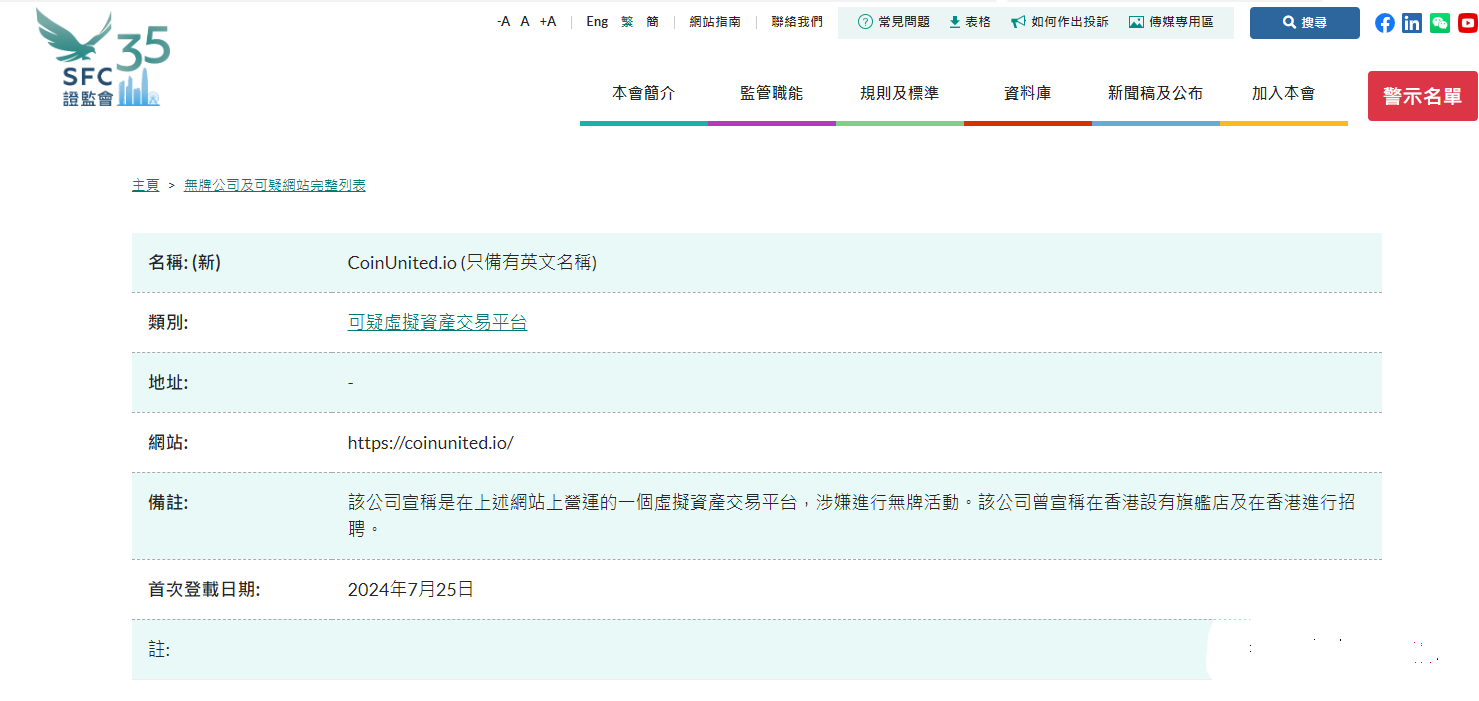Open the 資料庫 navigation menu
This screenshot has width=1479, height=701.
1028,92
